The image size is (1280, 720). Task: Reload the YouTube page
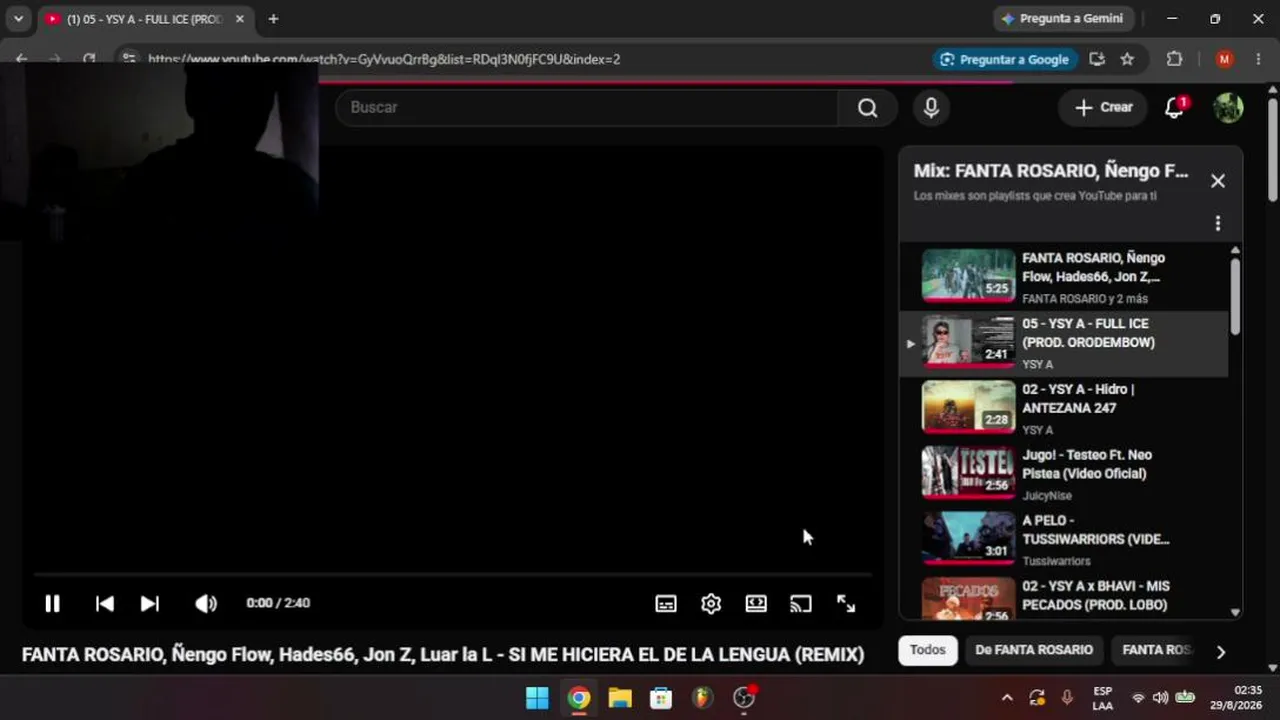(x=89, y=59)
